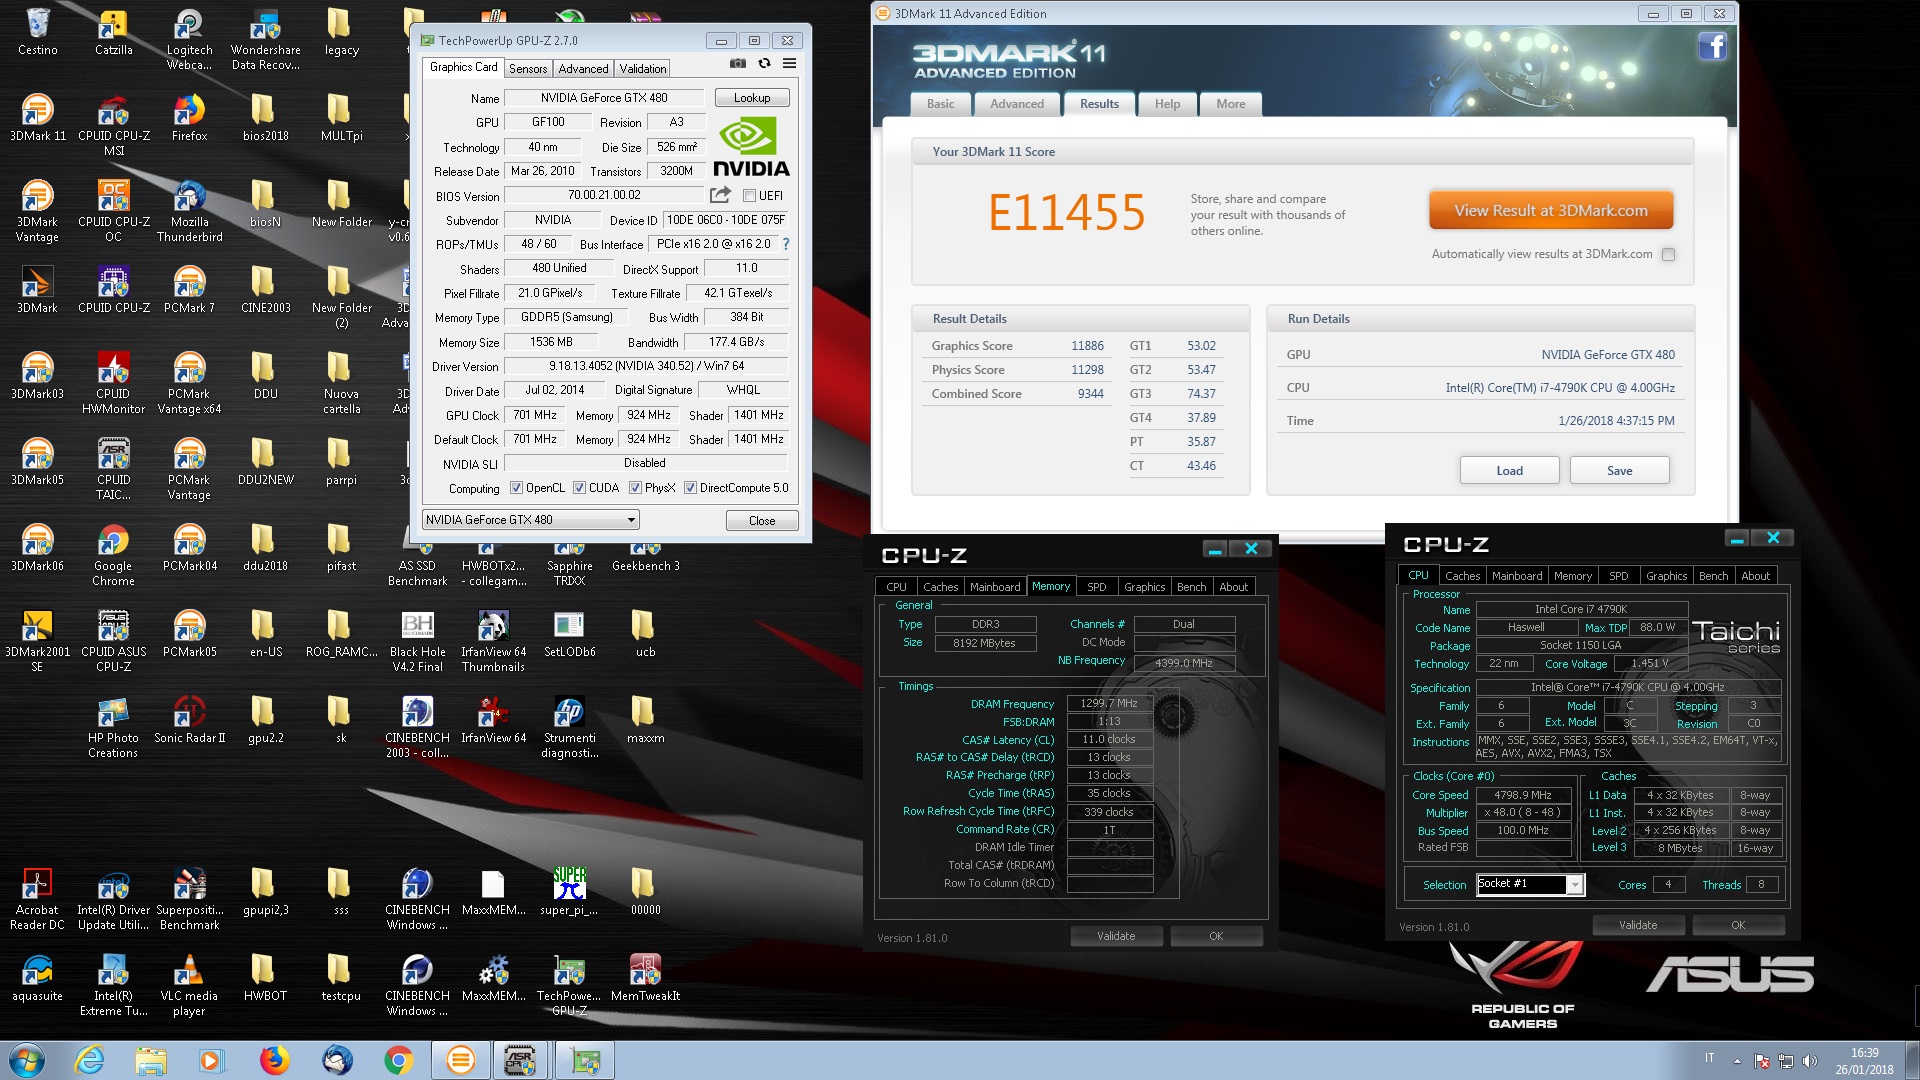The width and height of the screenshot is (1920, 1080).
Task: Click the GPU name field NVIDIA GeForce GTX 480
Action: (604, 98)
